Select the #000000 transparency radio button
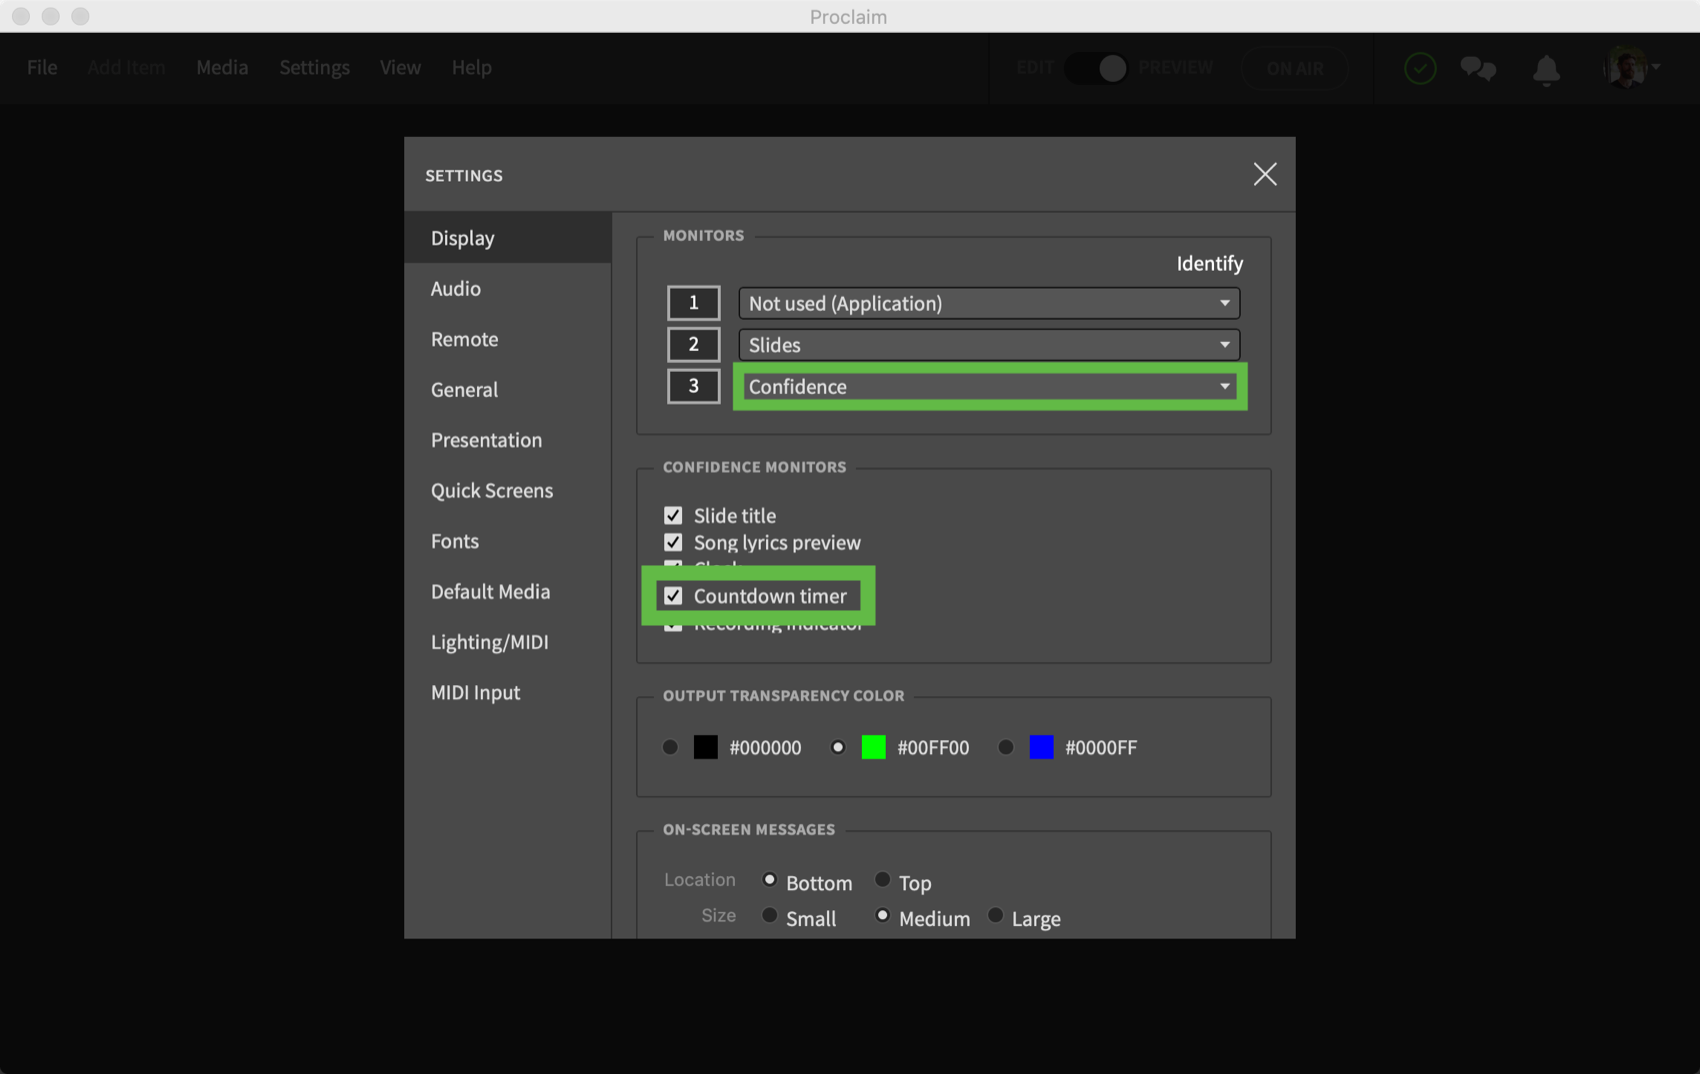The image size is (1700, 1074). [x=670, y=747]
